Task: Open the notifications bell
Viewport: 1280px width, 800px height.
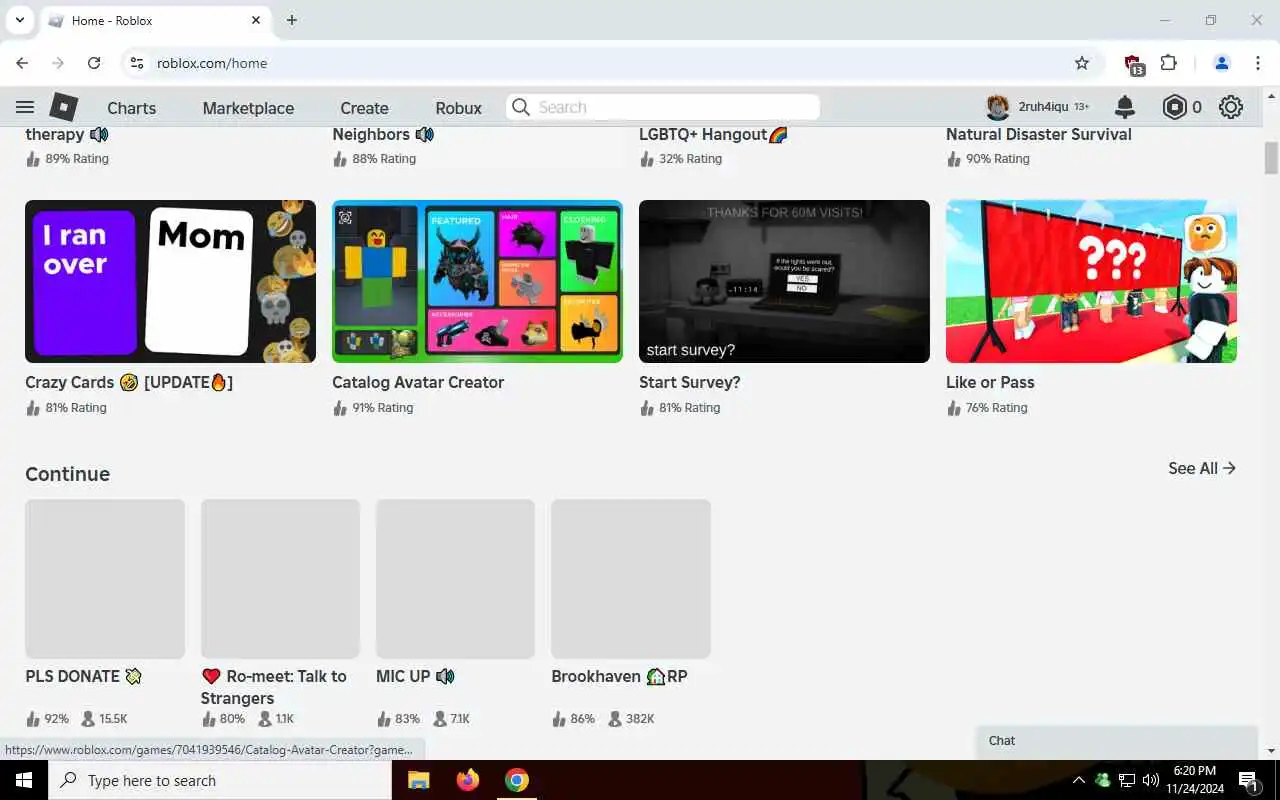Action: pyautogui.click(x=1125, y=107)
